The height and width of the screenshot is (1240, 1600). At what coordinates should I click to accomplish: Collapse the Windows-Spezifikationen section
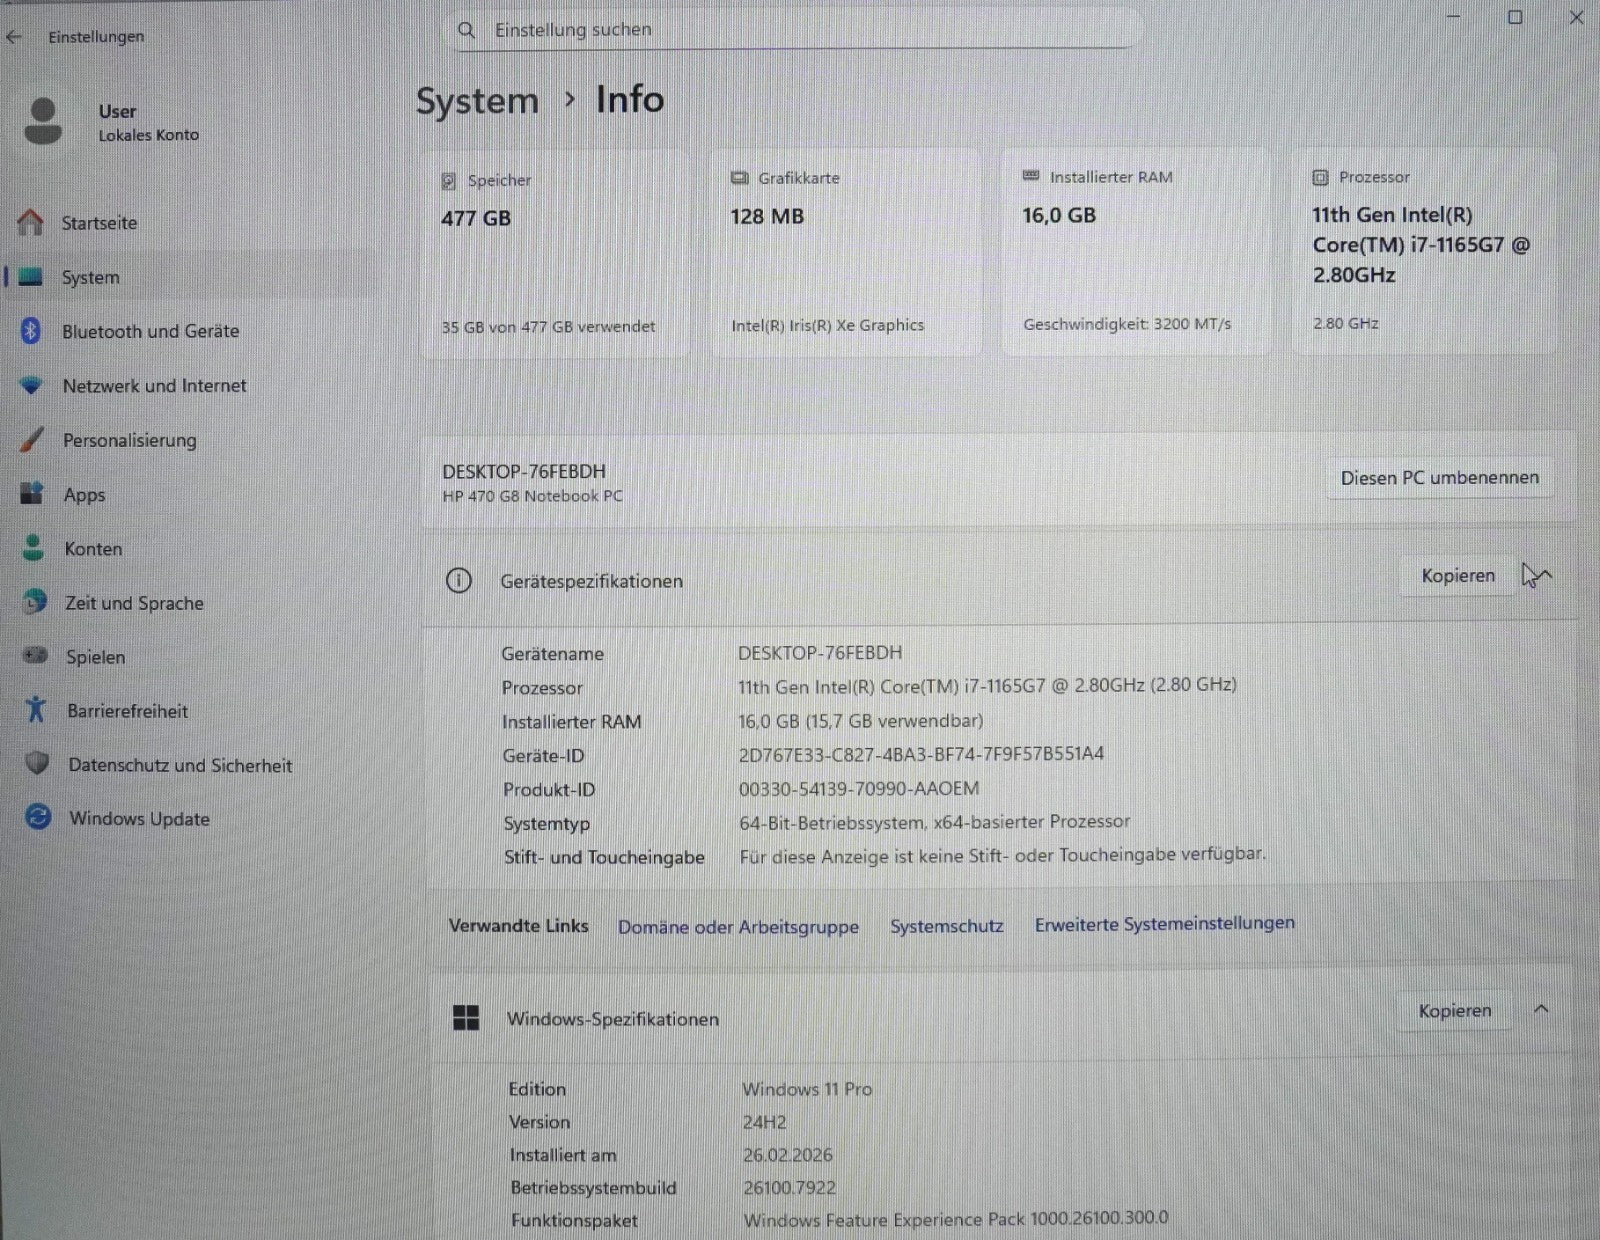coord(1541,1010)
